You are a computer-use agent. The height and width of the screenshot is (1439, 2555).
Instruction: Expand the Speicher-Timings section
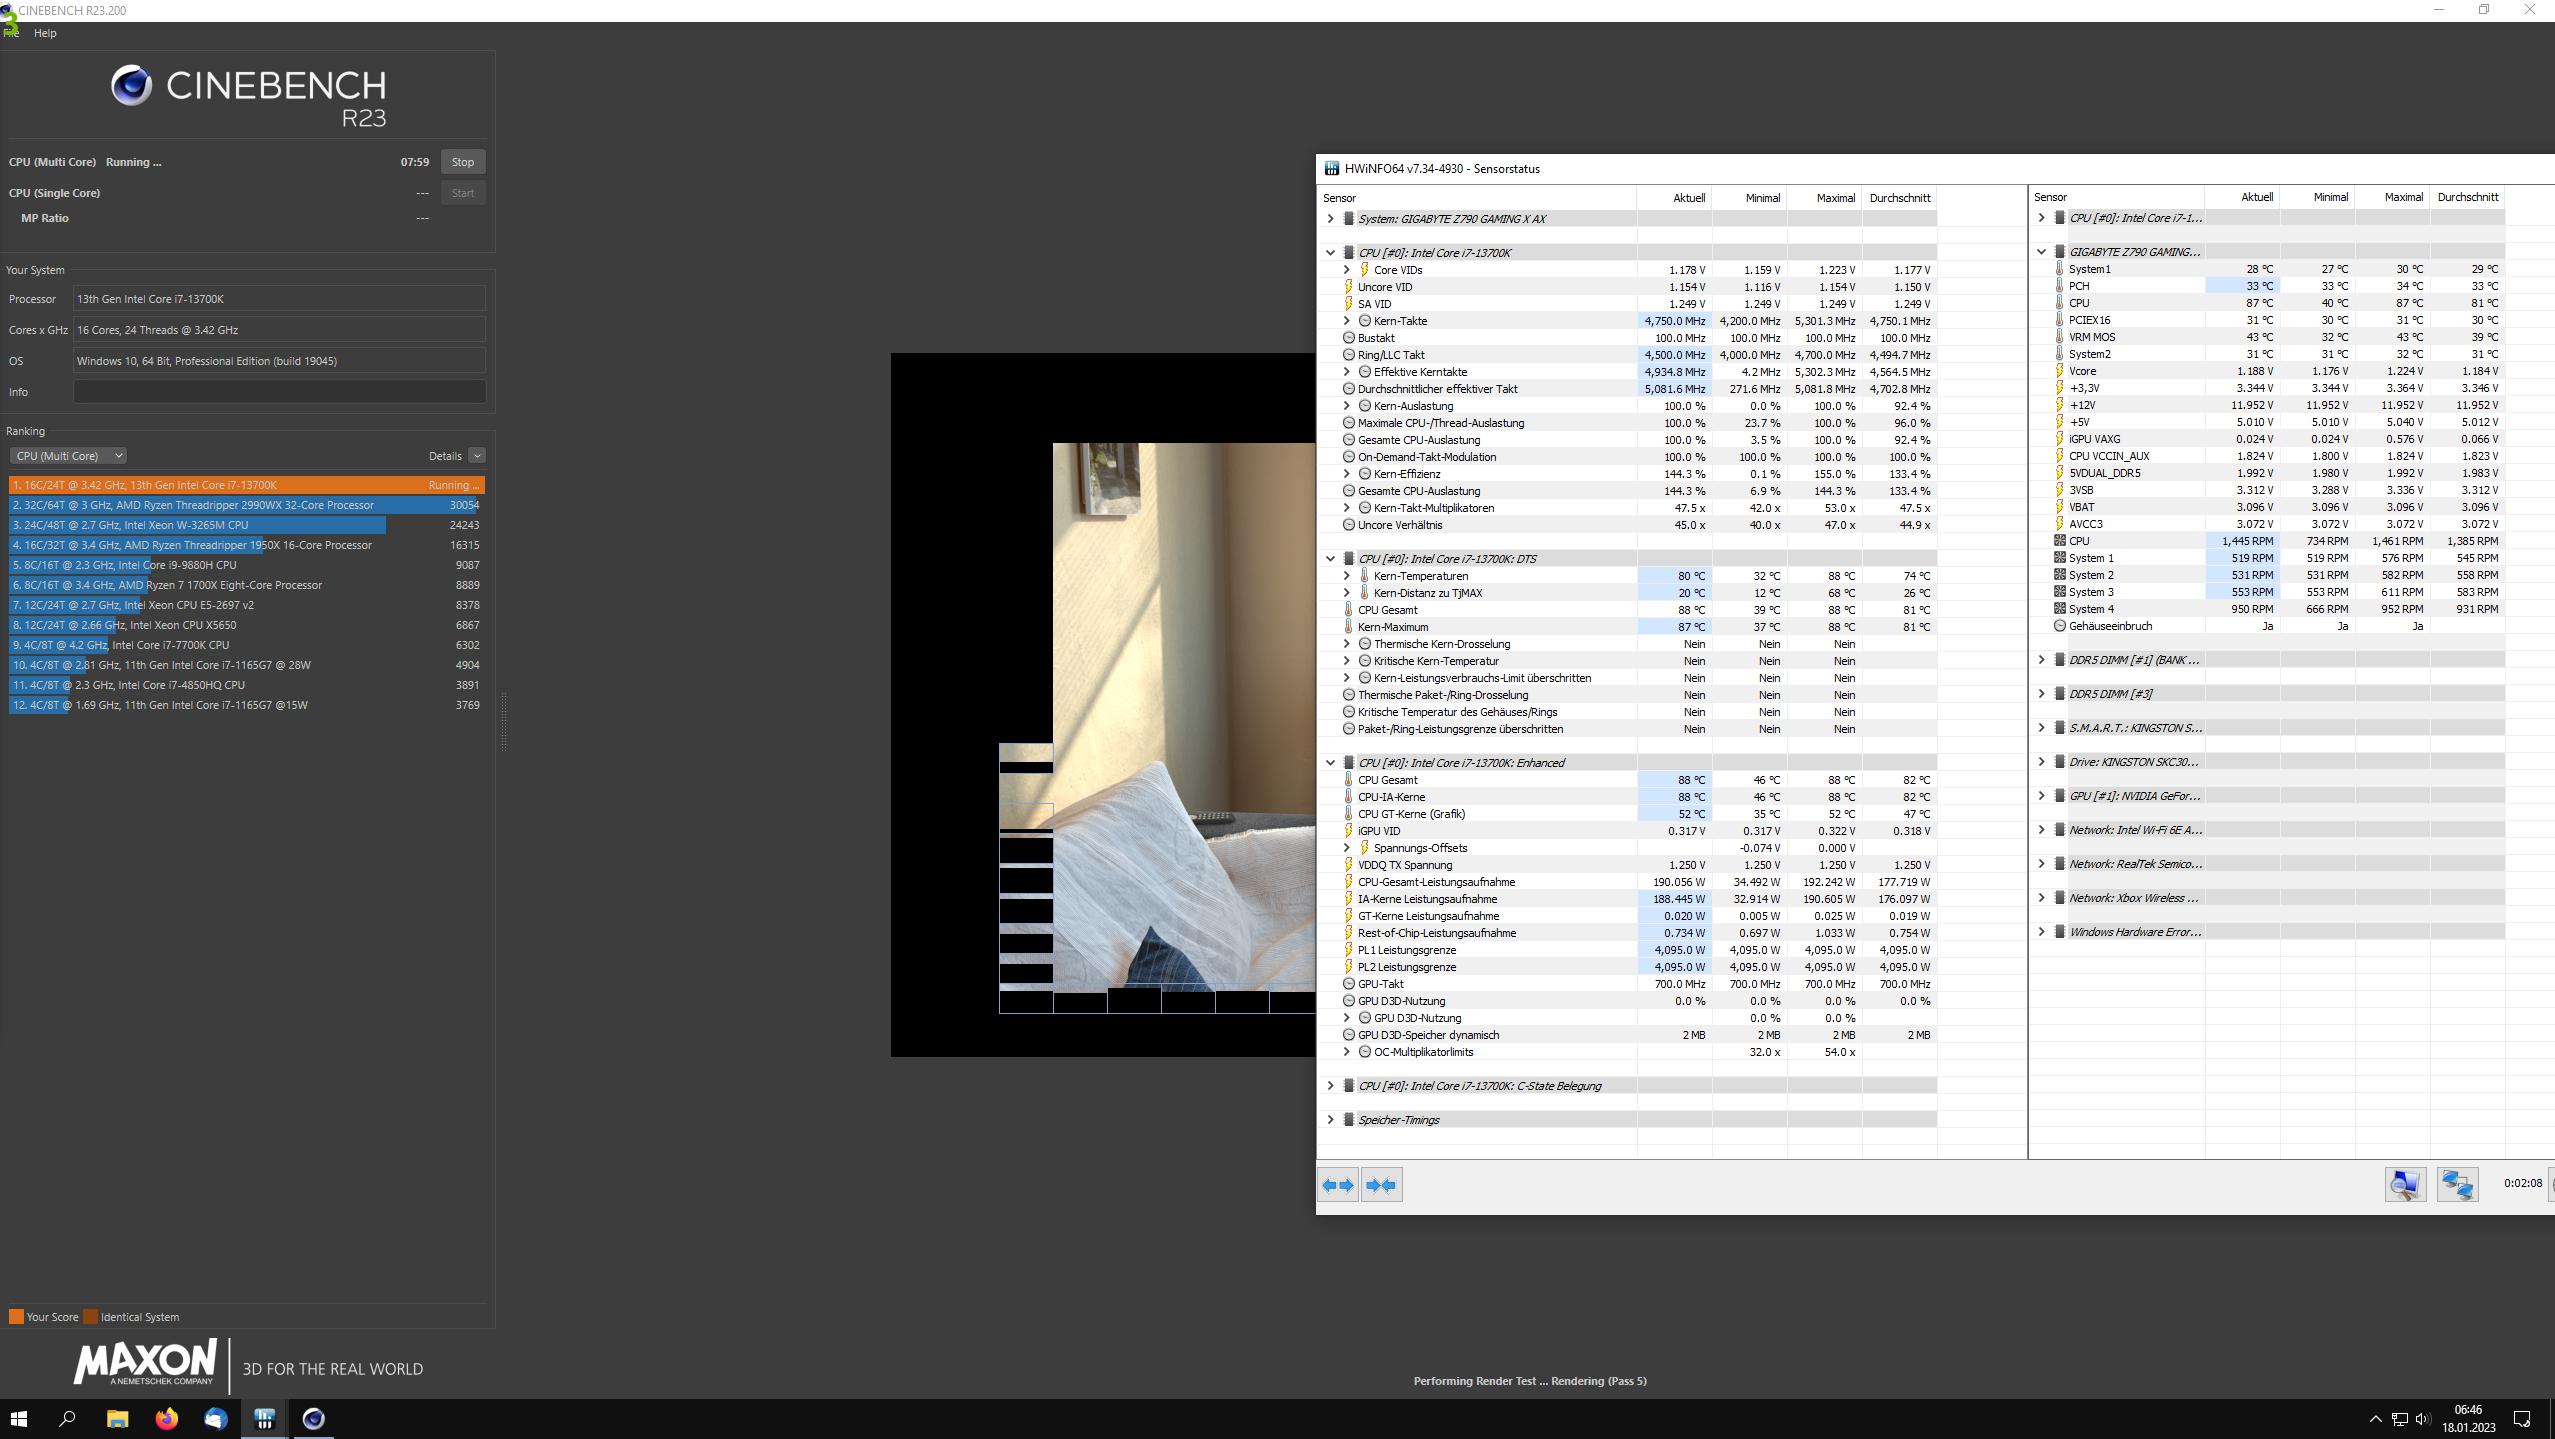tap(1330, 1120)
